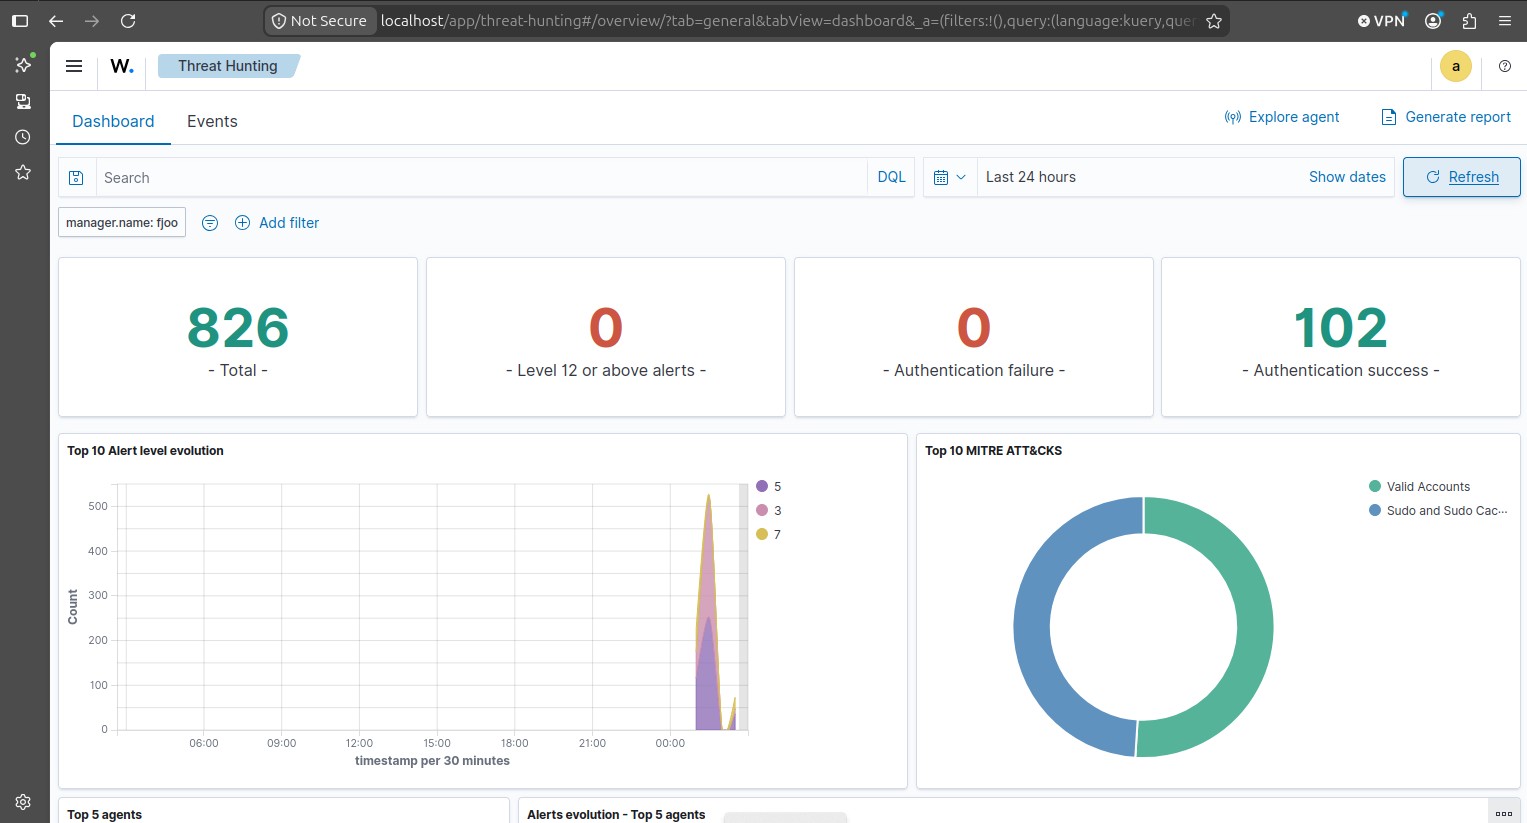Click the Generate report document icon
This screenshot has width=1527, height=823.
point(1388,117)
